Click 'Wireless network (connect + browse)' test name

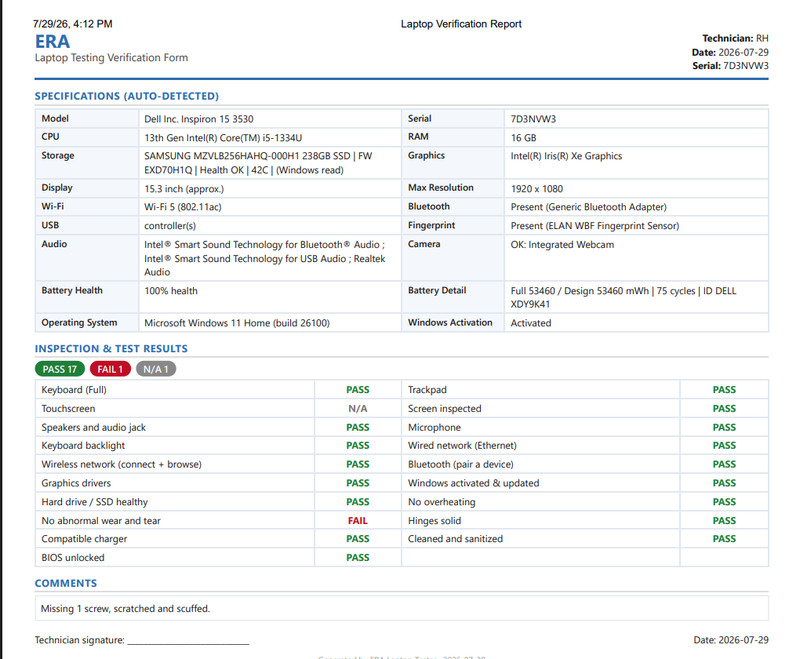121,464
